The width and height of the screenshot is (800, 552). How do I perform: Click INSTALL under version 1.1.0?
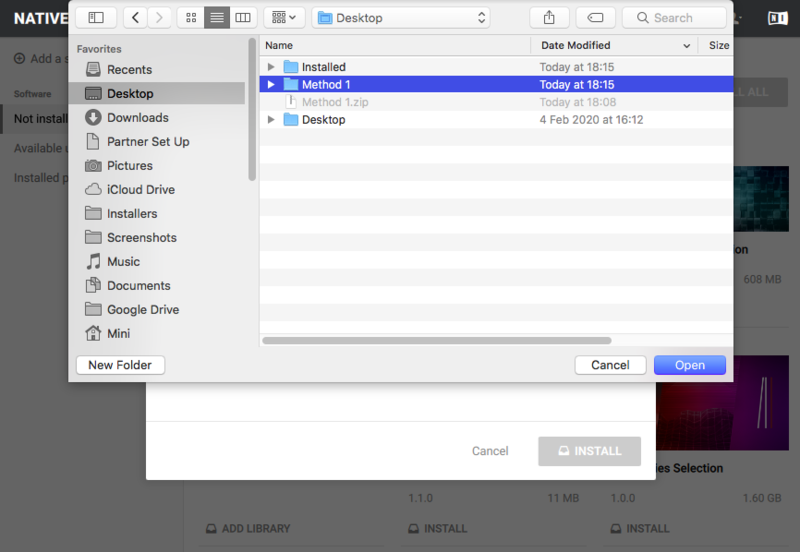[x=438, y=529]
